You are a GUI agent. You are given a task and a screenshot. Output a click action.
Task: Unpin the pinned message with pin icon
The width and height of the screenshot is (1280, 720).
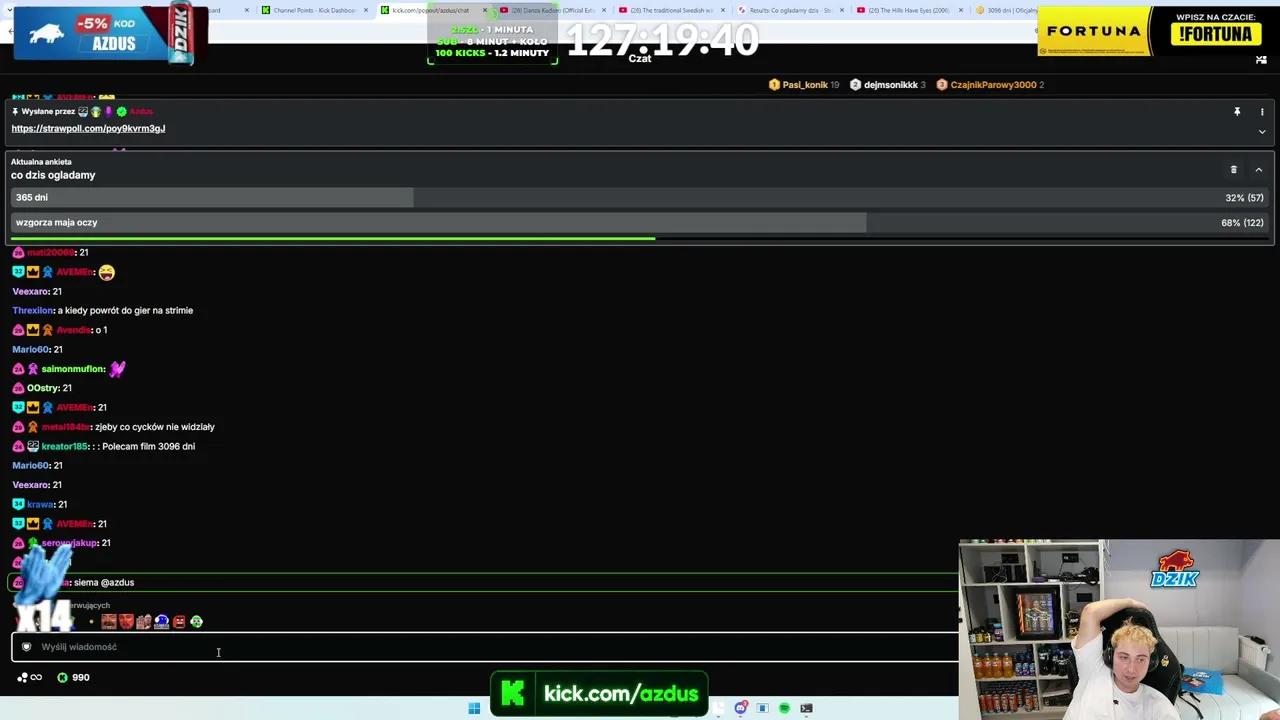1237,112
